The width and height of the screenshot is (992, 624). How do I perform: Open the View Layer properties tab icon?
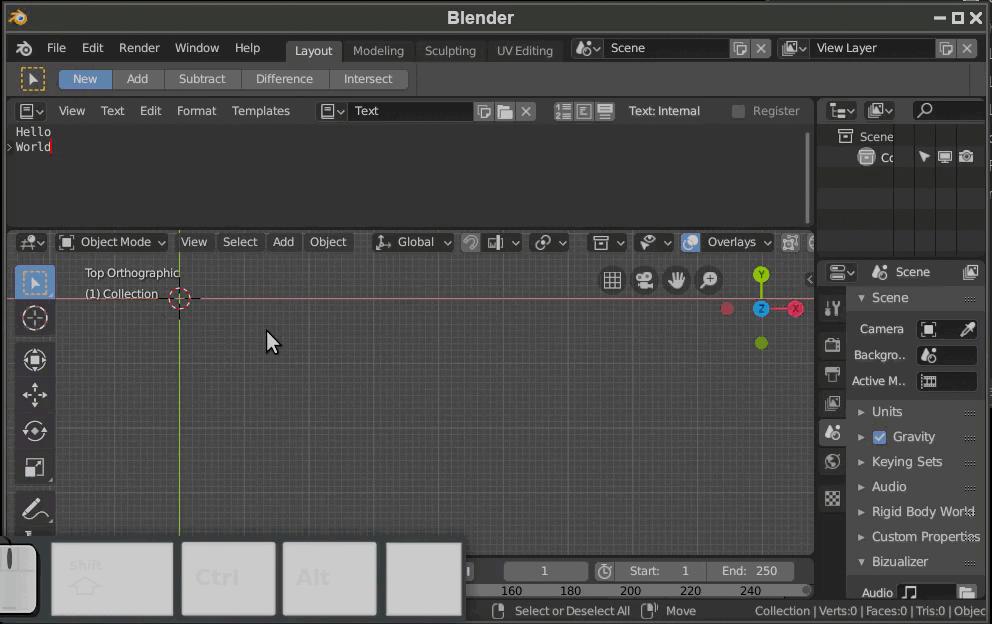833,403
